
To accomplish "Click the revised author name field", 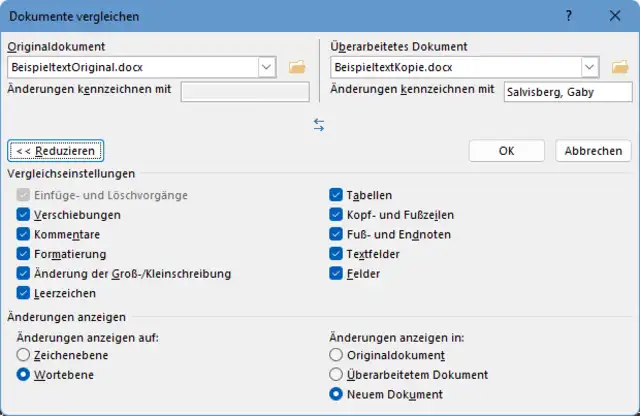I will [x=568, y=92].
